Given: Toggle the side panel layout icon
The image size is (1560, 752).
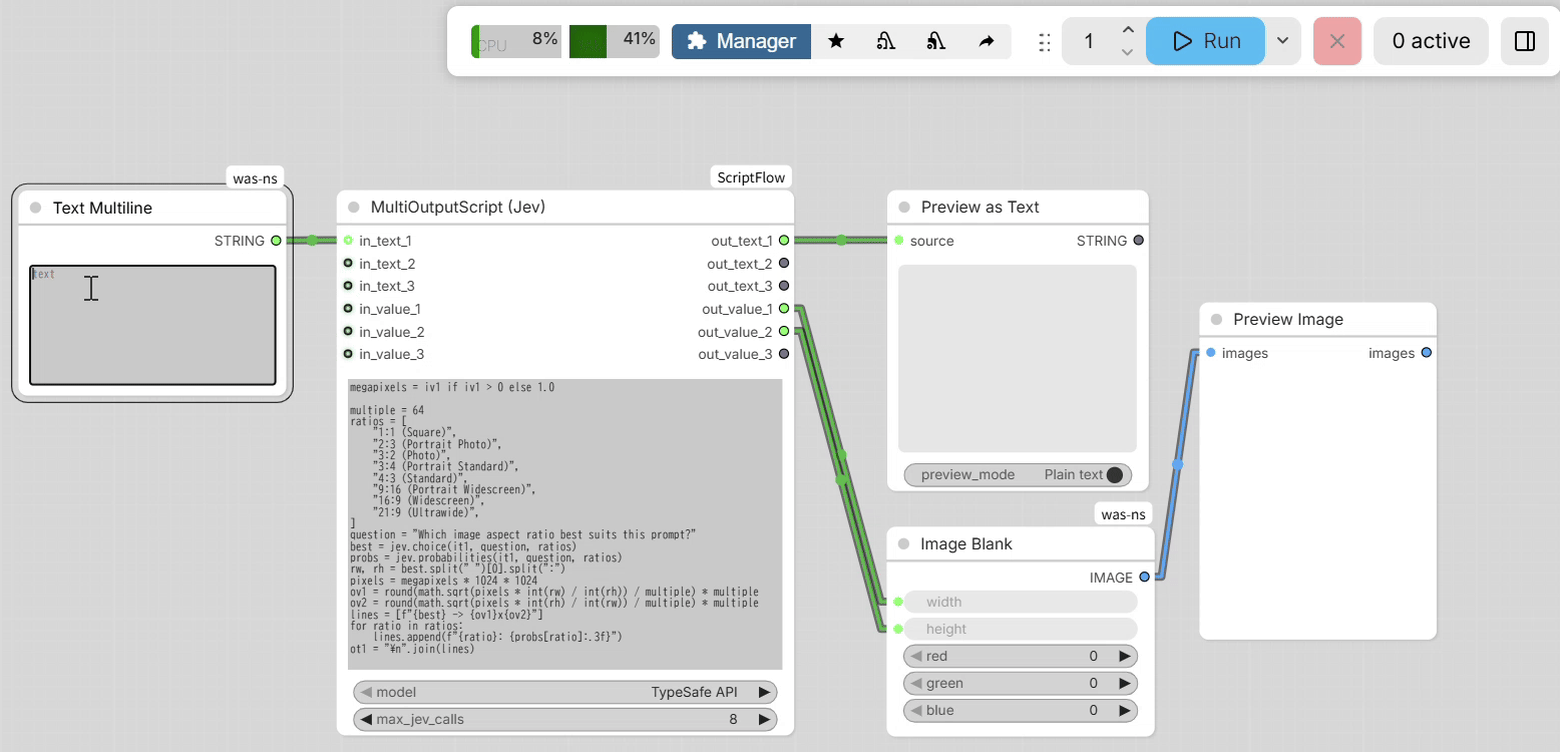Looking at the screenshot, I should 1525,41.
